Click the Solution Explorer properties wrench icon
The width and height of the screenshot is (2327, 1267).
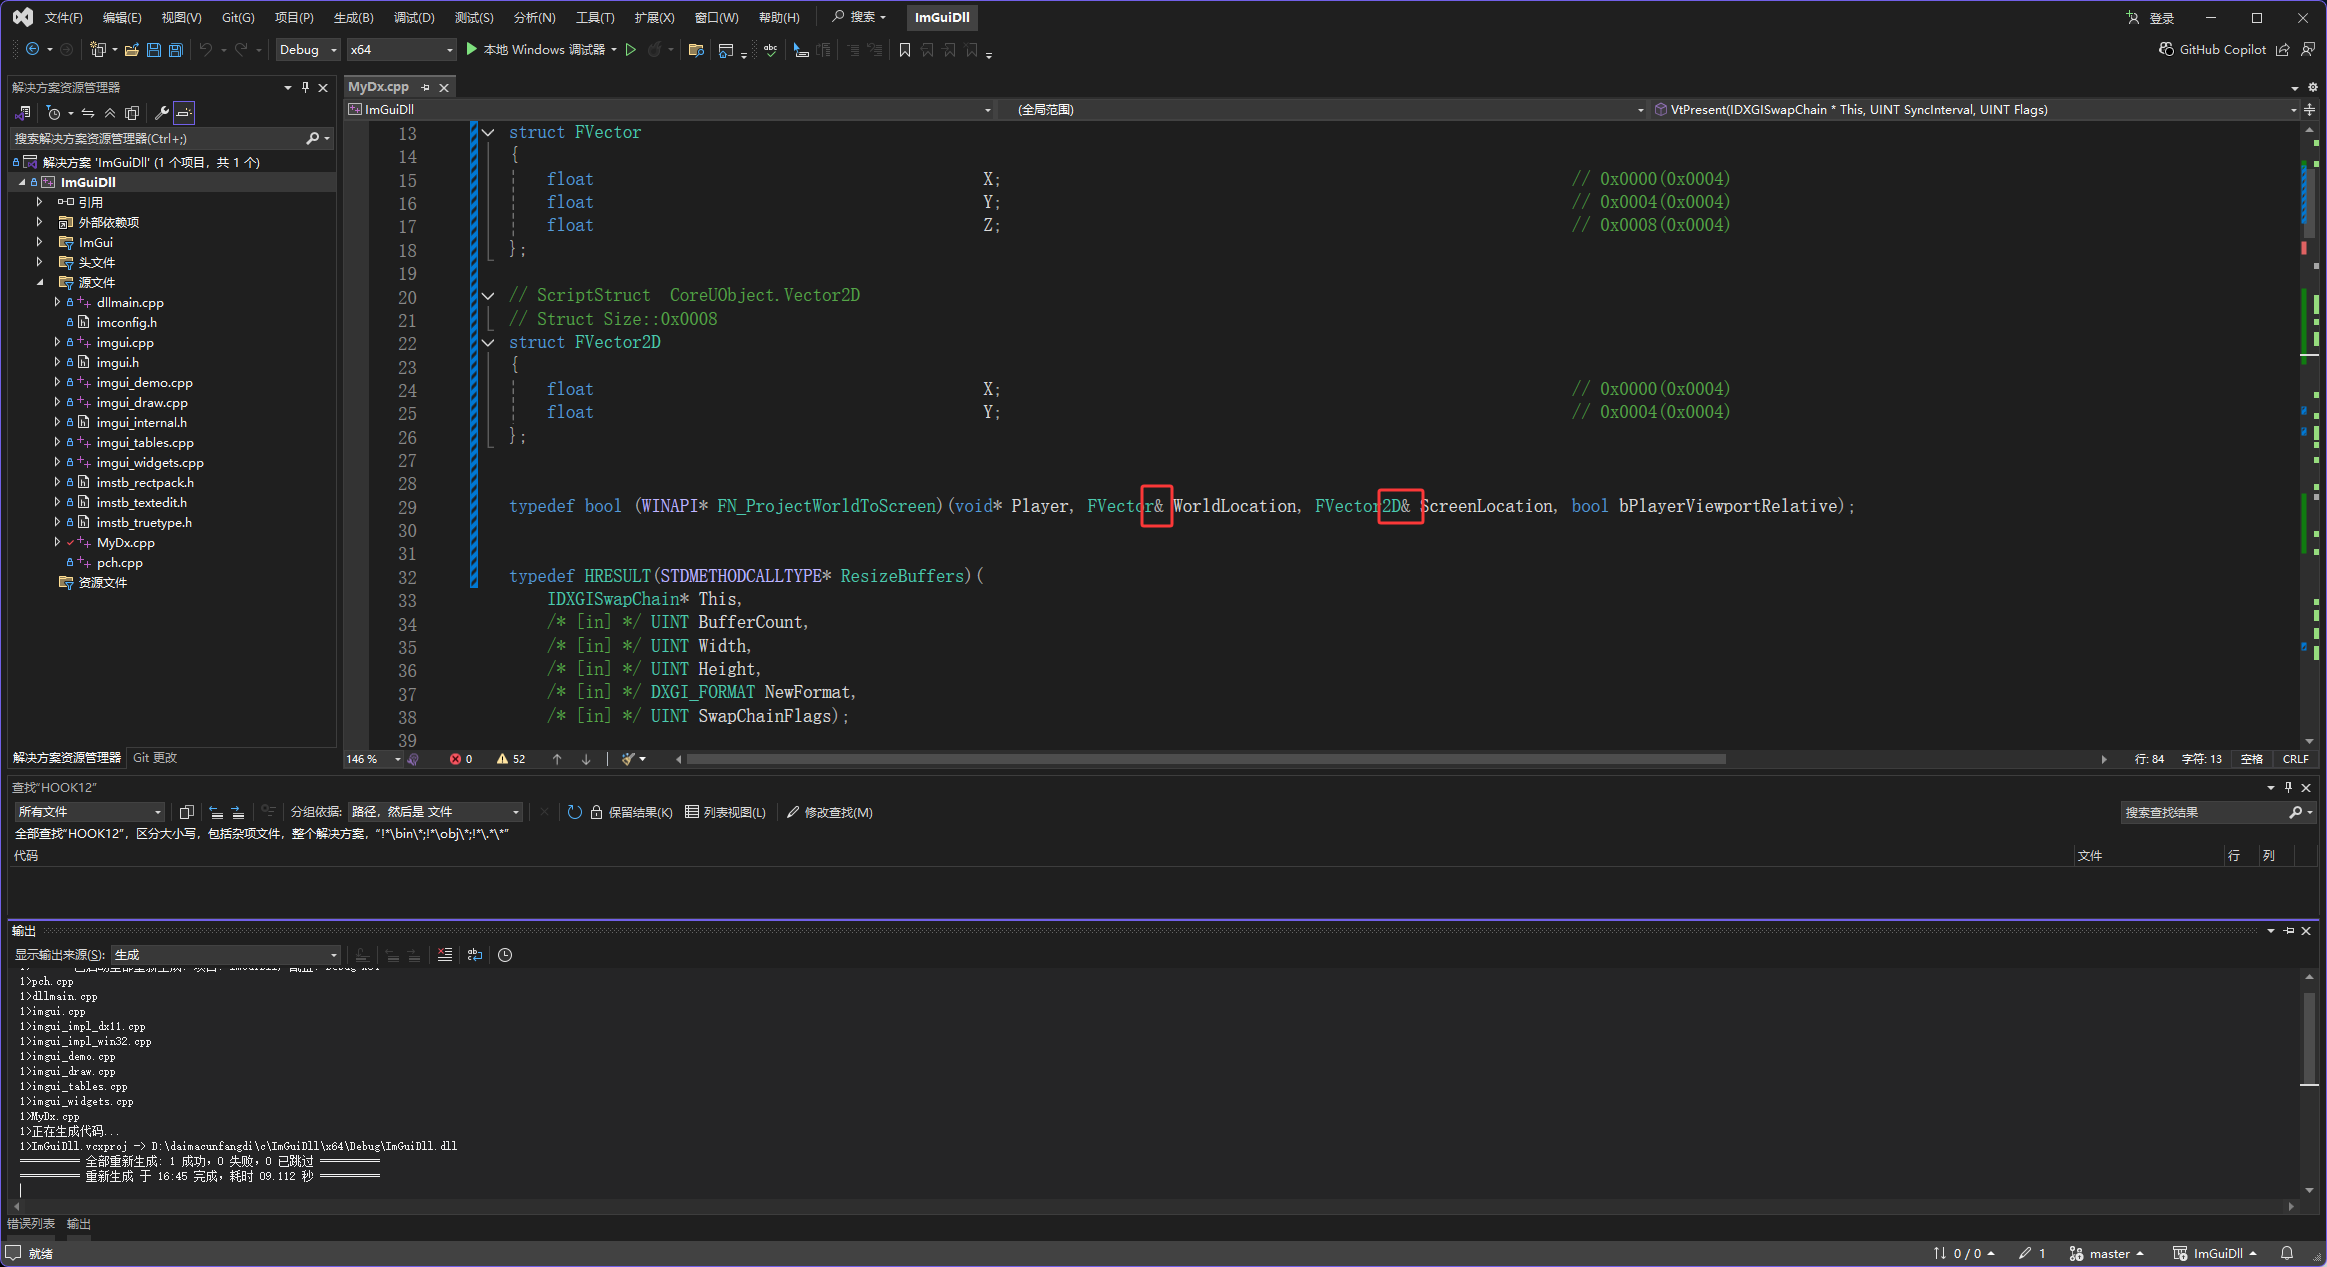coord(161,113)
